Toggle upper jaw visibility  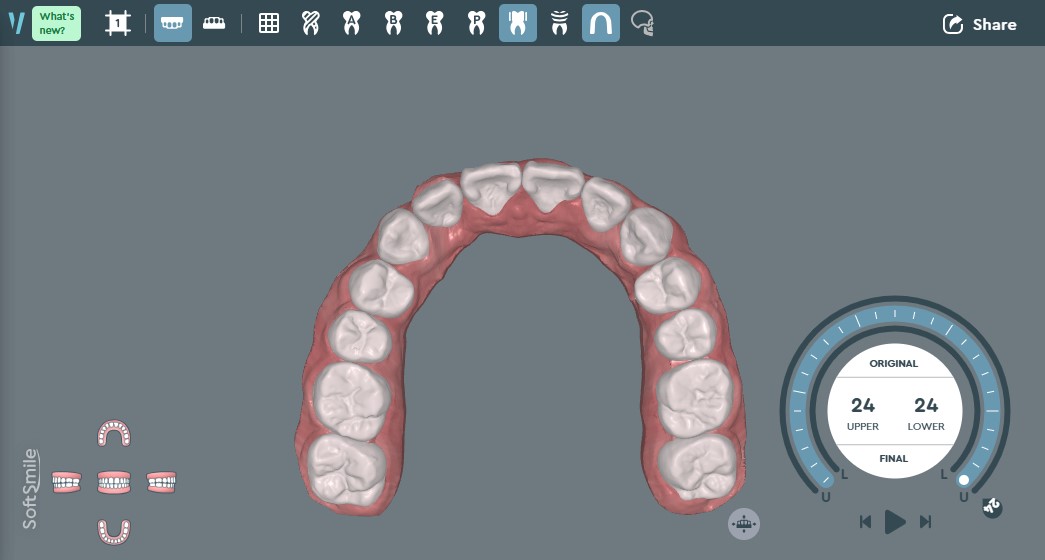(173, 23)
